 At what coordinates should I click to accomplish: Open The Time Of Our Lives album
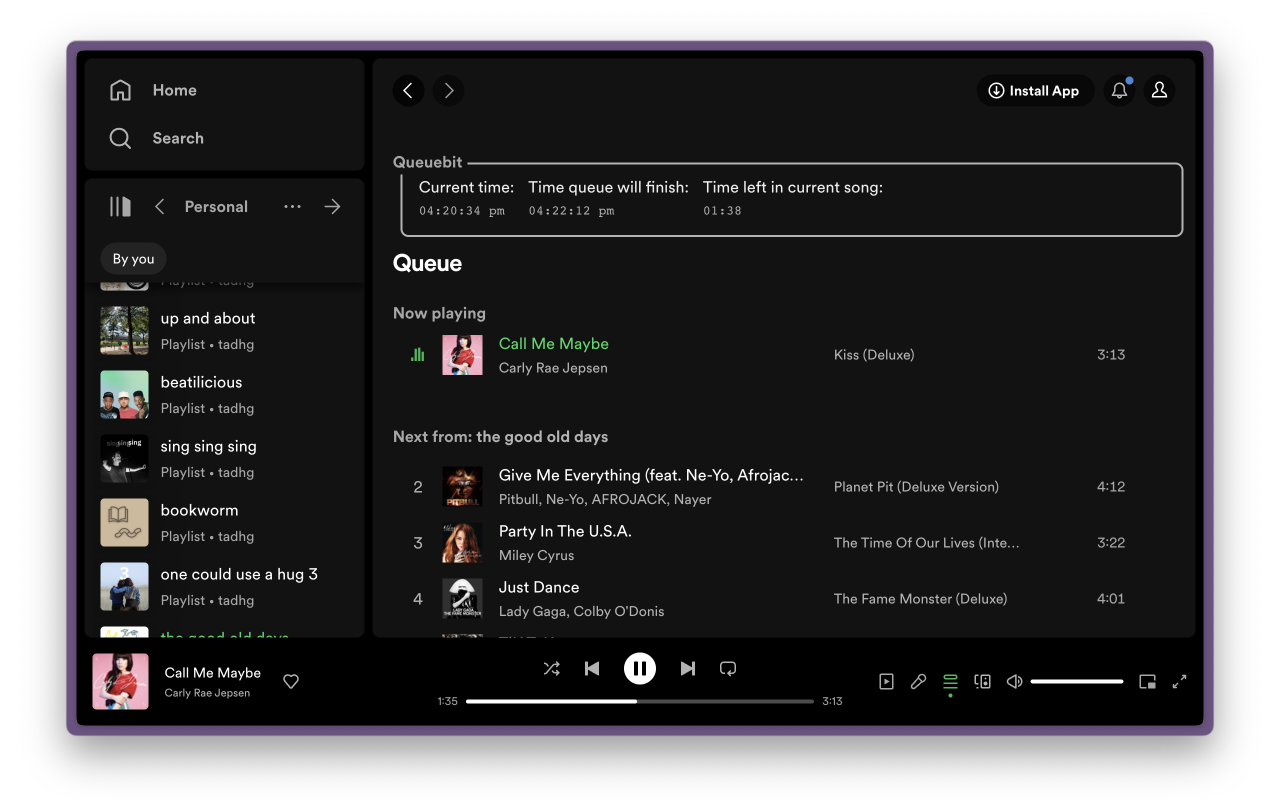[x=927, y=543]
